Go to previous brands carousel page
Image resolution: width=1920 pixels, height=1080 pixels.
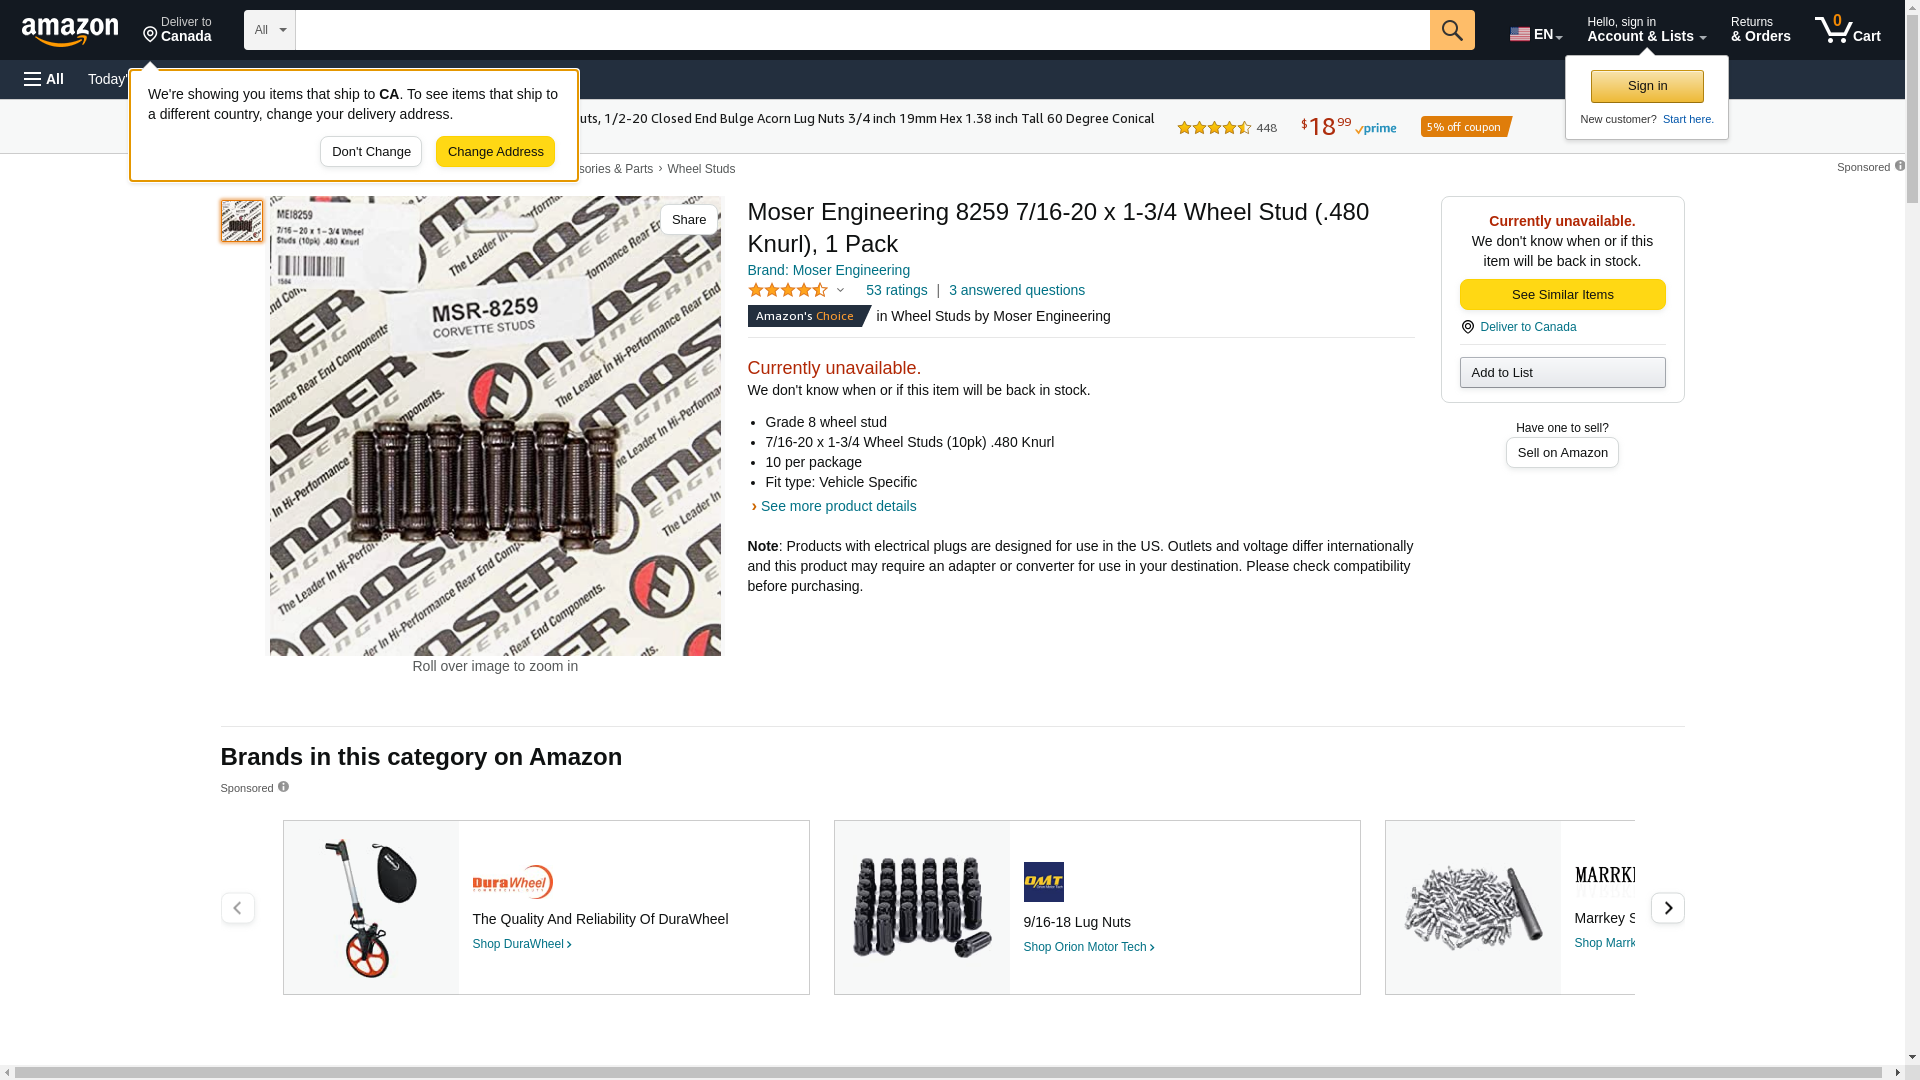(x=237, y=908)
